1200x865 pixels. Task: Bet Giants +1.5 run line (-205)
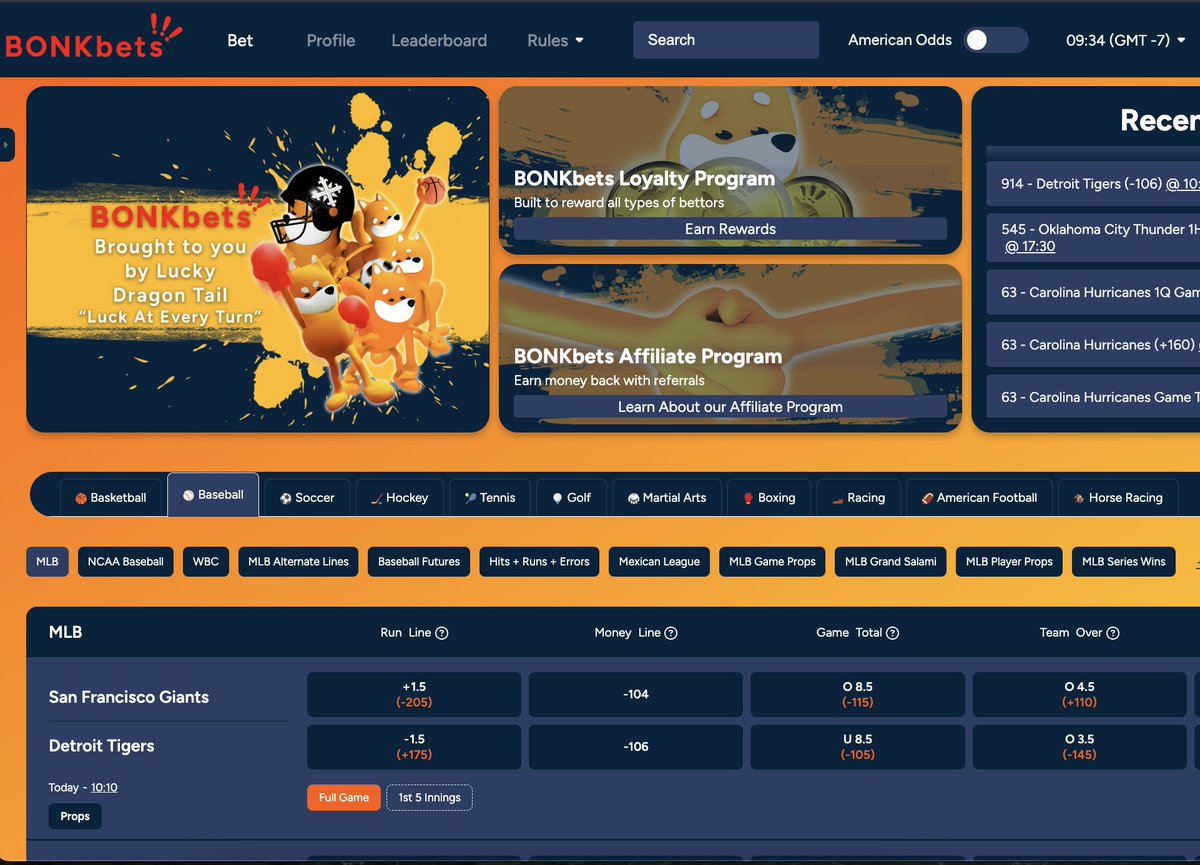point(414,694)
